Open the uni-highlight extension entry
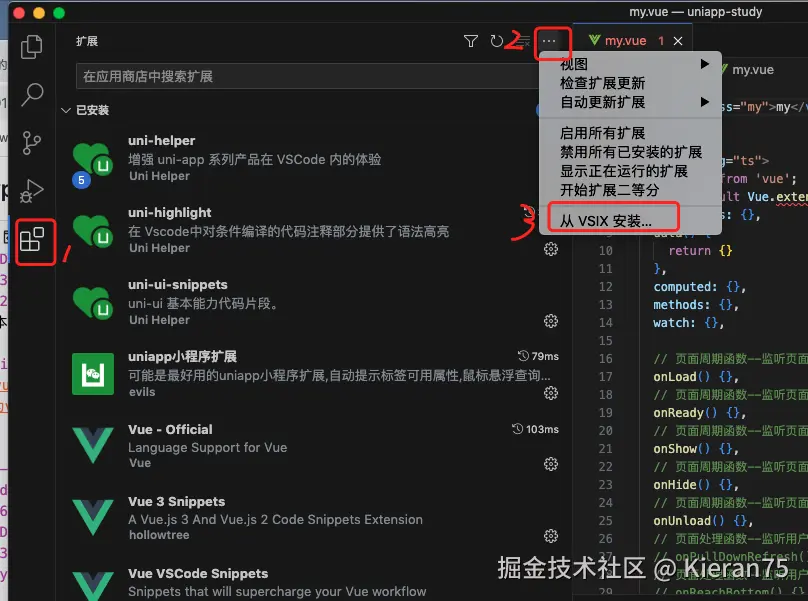The width and height of the screenshot is (808, 601). pyautogui.click(x=314, y=231)
